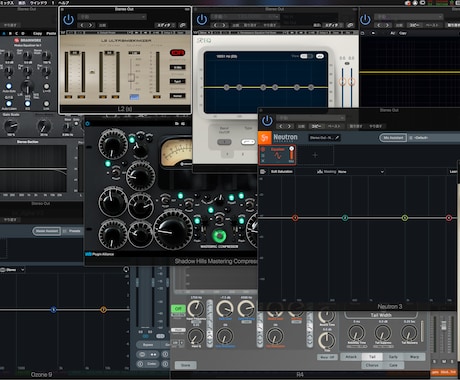This screenshot has width=460, height=380.
Task: Open preset dropdown in rightmost top window
Action: (409, 16)
